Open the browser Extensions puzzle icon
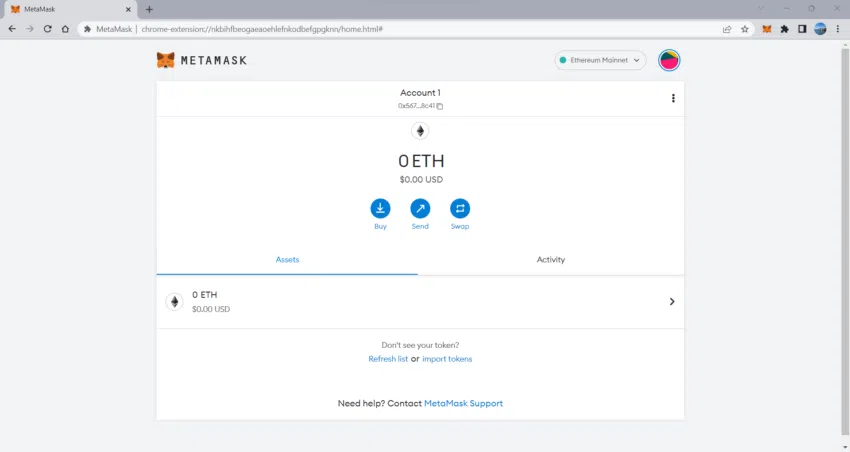This screenshot has width=850, height=452. point(784,29)
